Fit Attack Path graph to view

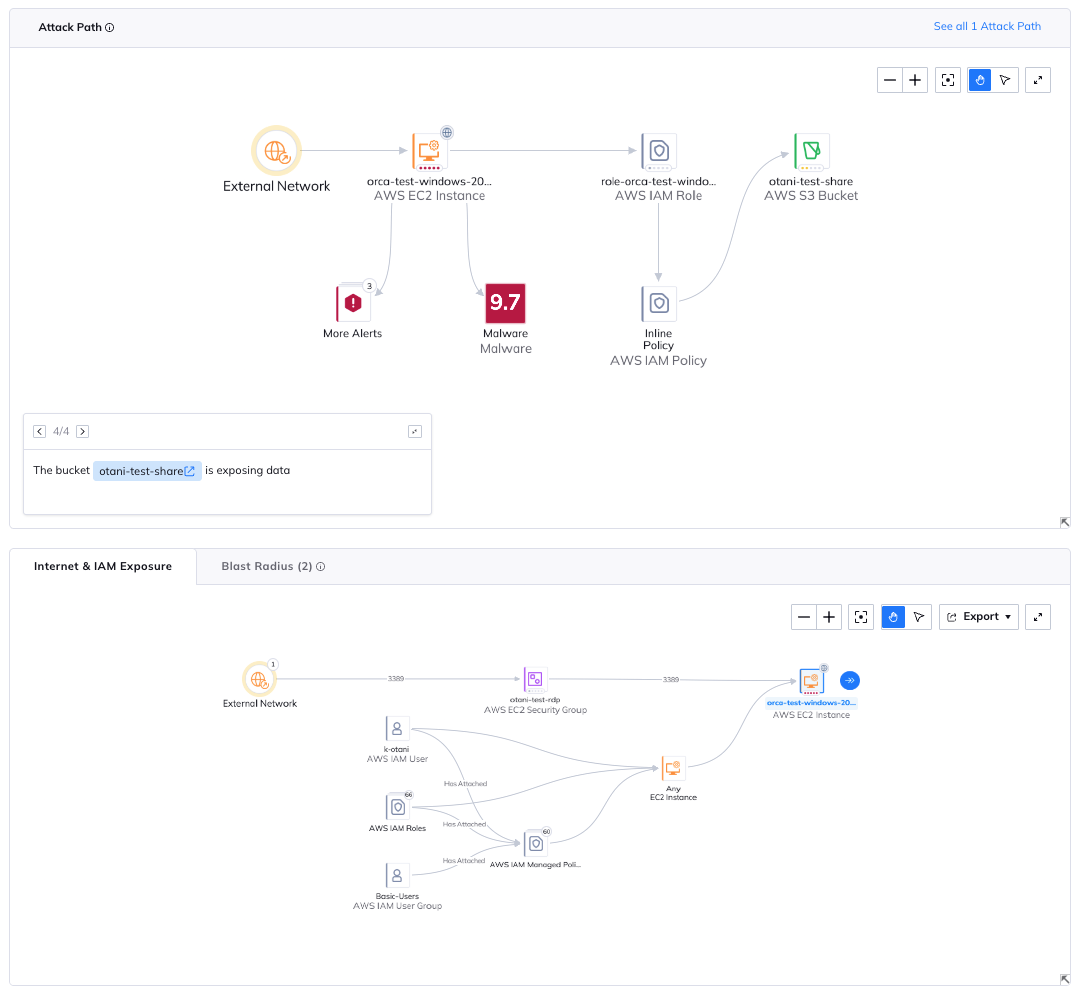click(948, 80)
